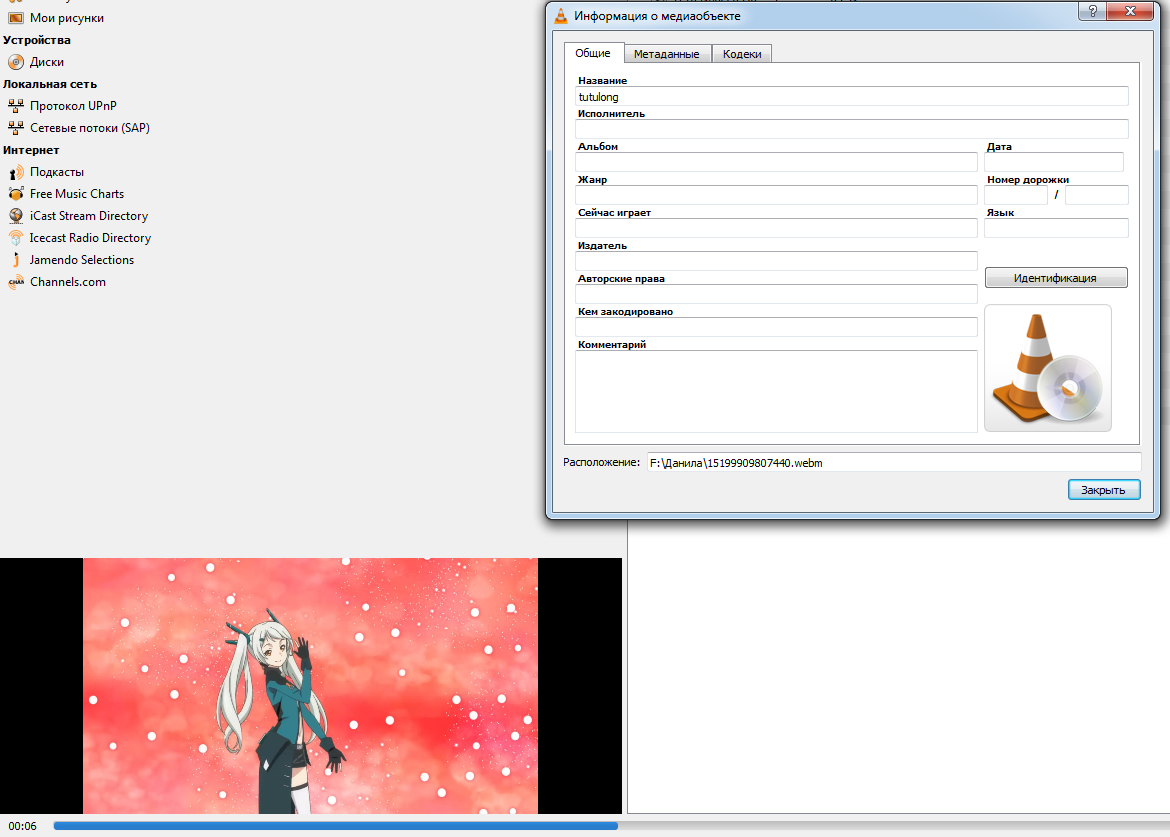Click the Язык input field
1170x837 pixels.
tap(1056, 228)
